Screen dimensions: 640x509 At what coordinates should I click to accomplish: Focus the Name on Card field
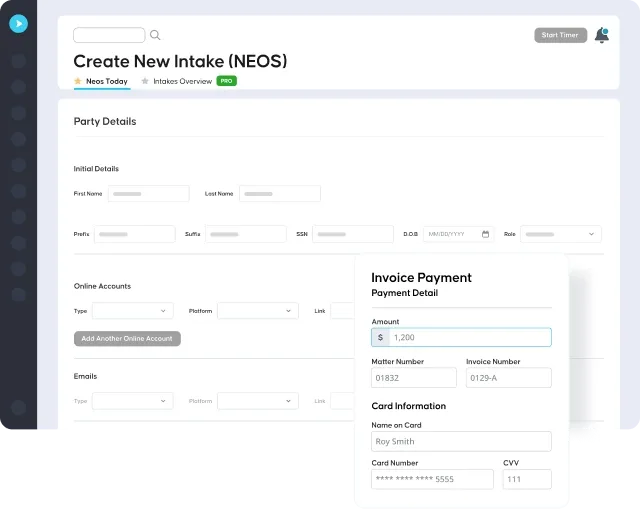[461, 441]
